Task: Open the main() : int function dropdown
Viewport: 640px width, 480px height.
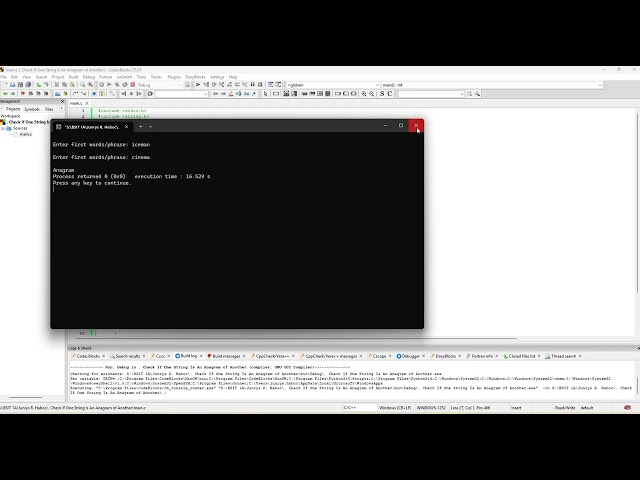Action: (492, 85)
